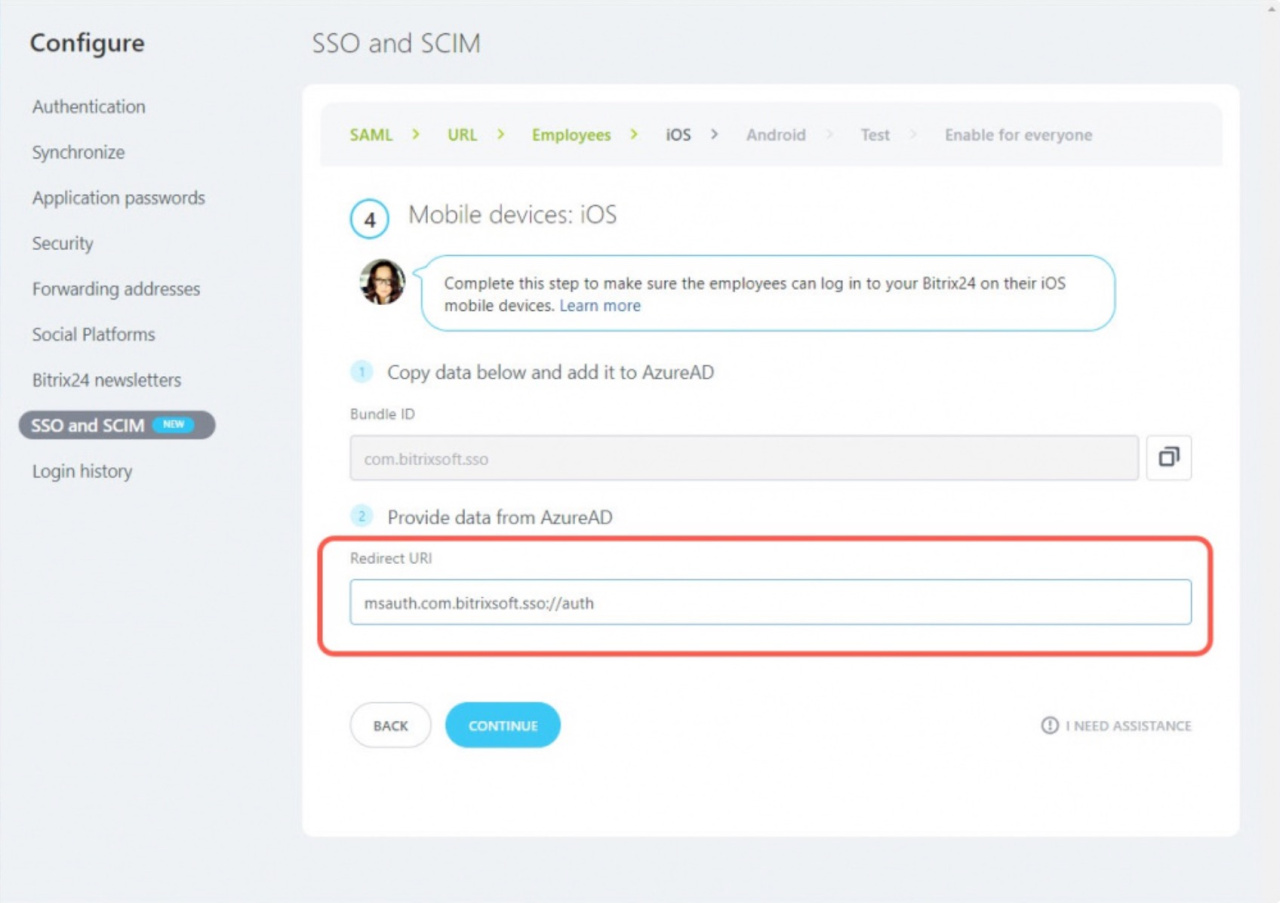Screen dimensions: 1280x903
Task: Click the CONTINUE button
Action: tap(503, 726)
